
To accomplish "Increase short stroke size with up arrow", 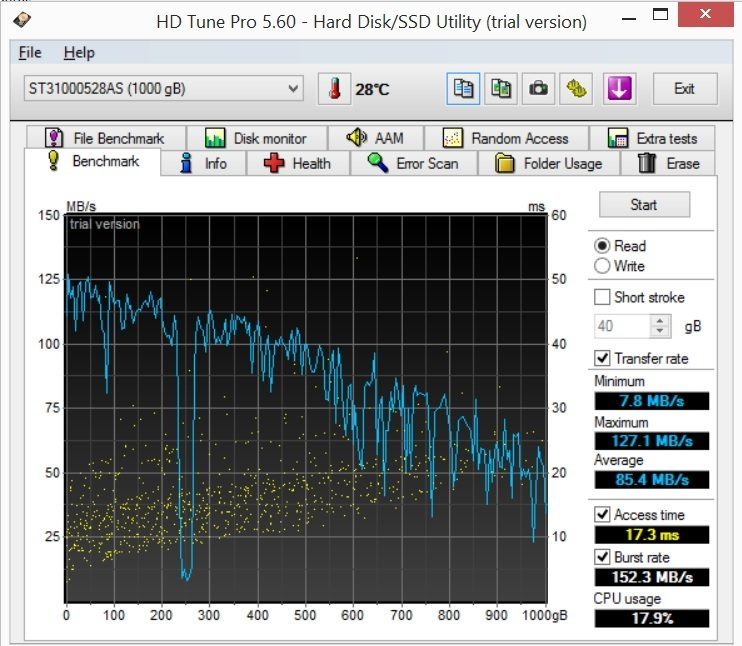I will (660, 320).
